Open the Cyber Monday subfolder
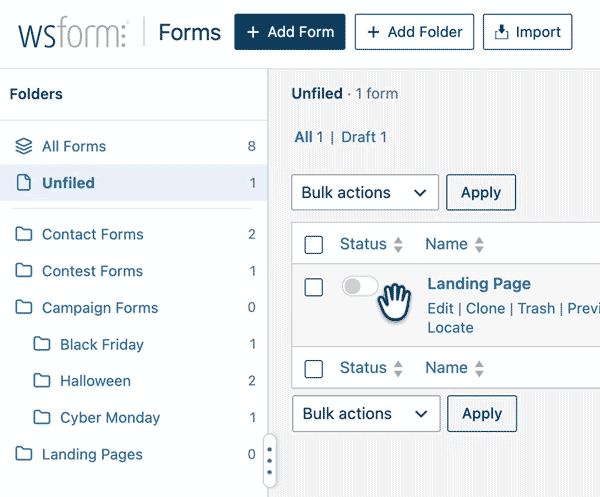The image size is (600, 497). click(x=133, y=417)
